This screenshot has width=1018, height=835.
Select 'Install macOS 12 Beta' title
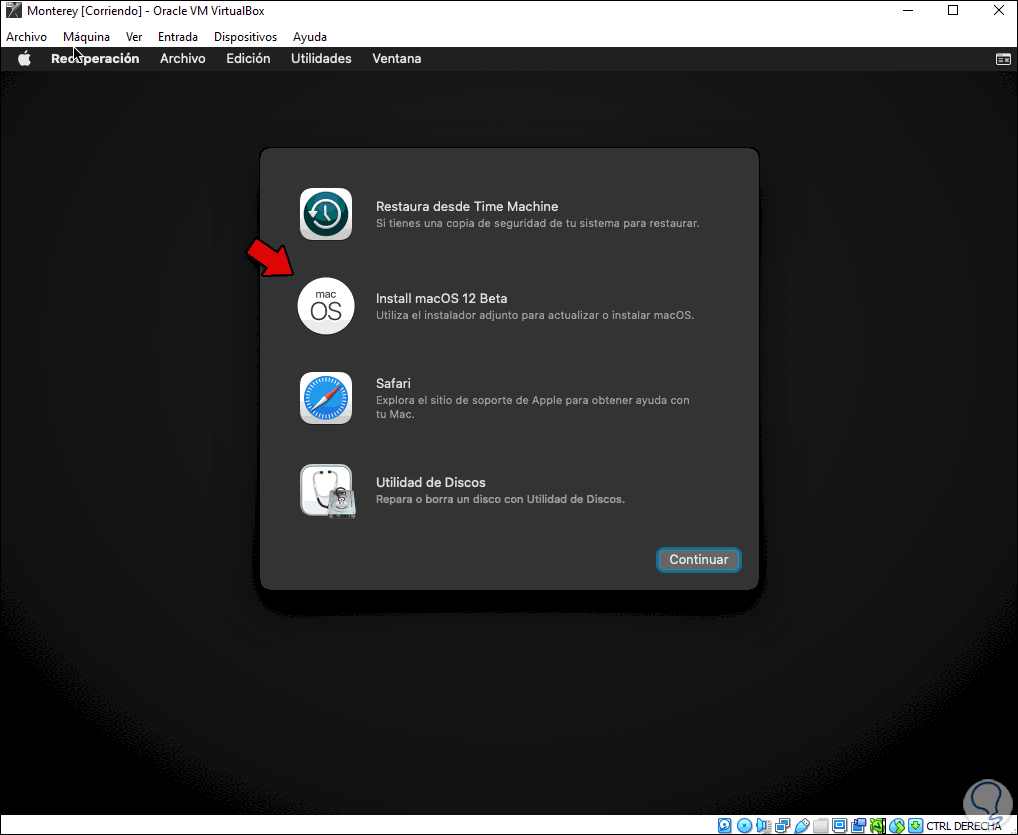tap(441, 299)
